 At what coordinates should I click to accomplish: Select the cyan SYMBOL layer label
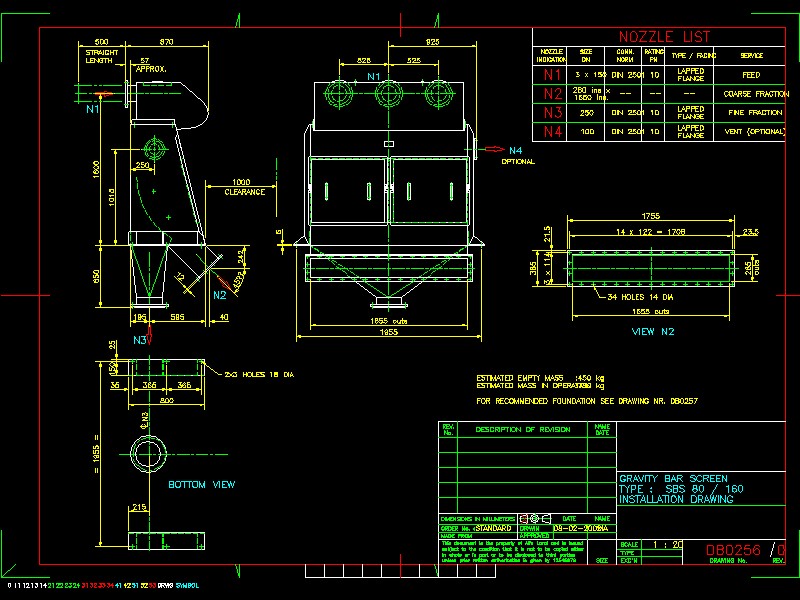(194, 584)
